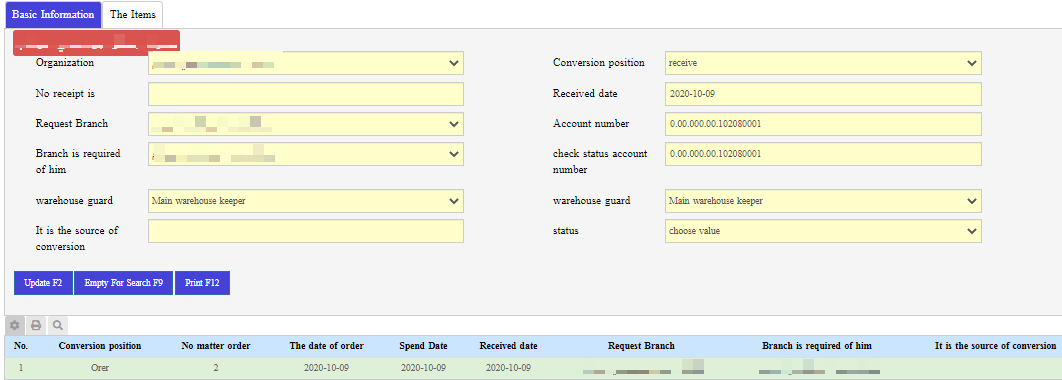Open the Organization dropdown
1062x380 pixels.
[305, 63]
